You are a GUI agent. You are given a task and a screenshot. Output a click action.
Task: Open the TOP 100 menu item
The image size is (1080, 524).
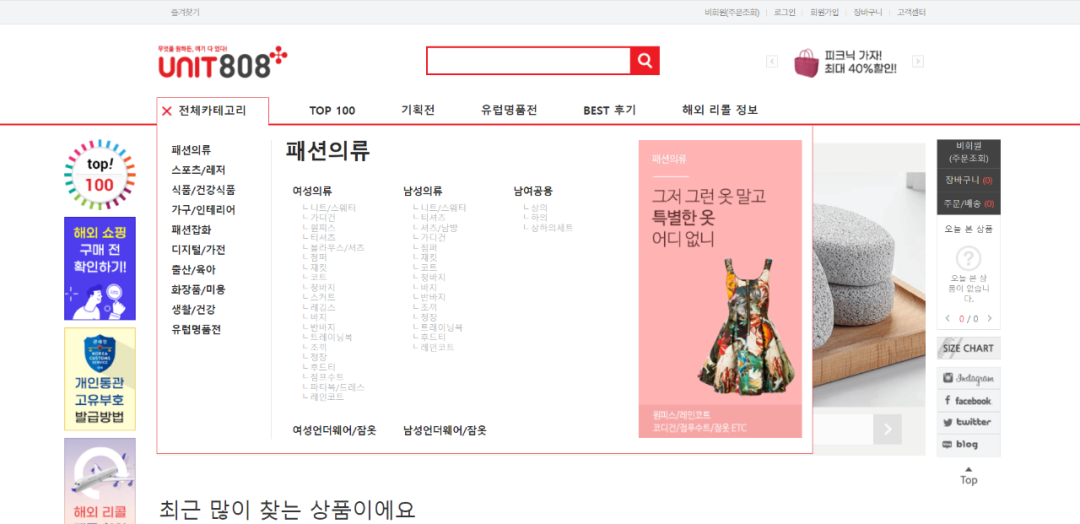332,111
